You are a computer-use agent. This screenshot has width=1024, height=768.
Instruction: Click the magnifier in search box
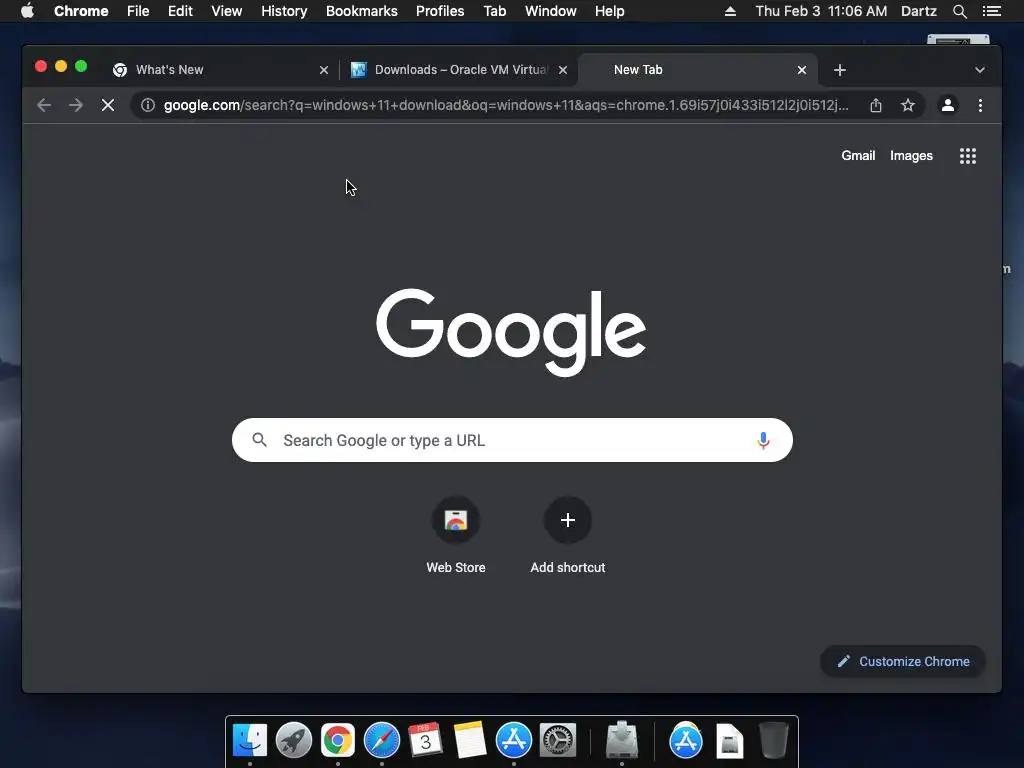(259, 440)
